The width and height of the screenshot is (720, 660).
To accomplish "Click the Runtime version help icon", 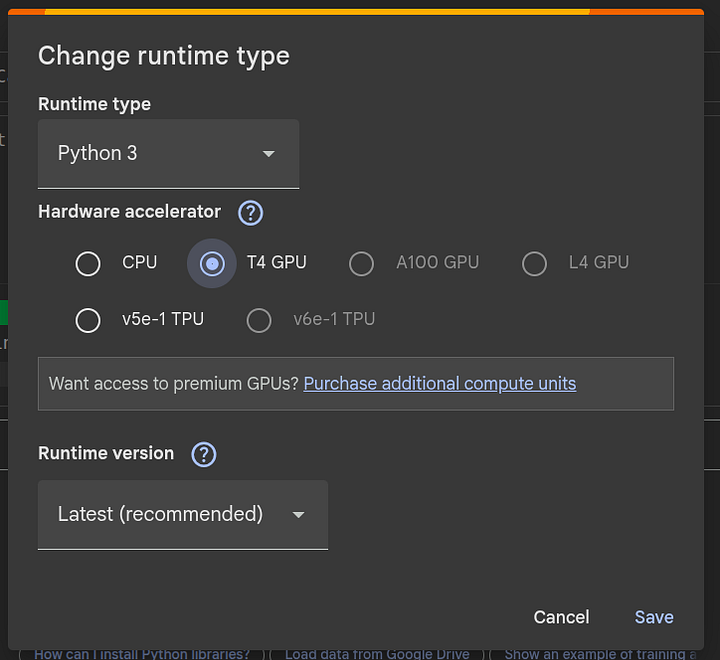I will point(204,454).
